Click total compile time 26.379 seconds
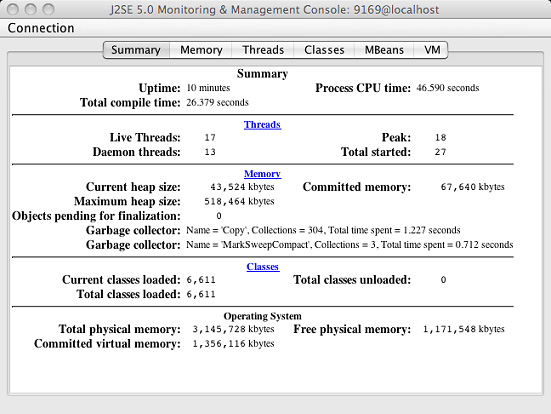551x414 pixels. click(x=217, y=103)
